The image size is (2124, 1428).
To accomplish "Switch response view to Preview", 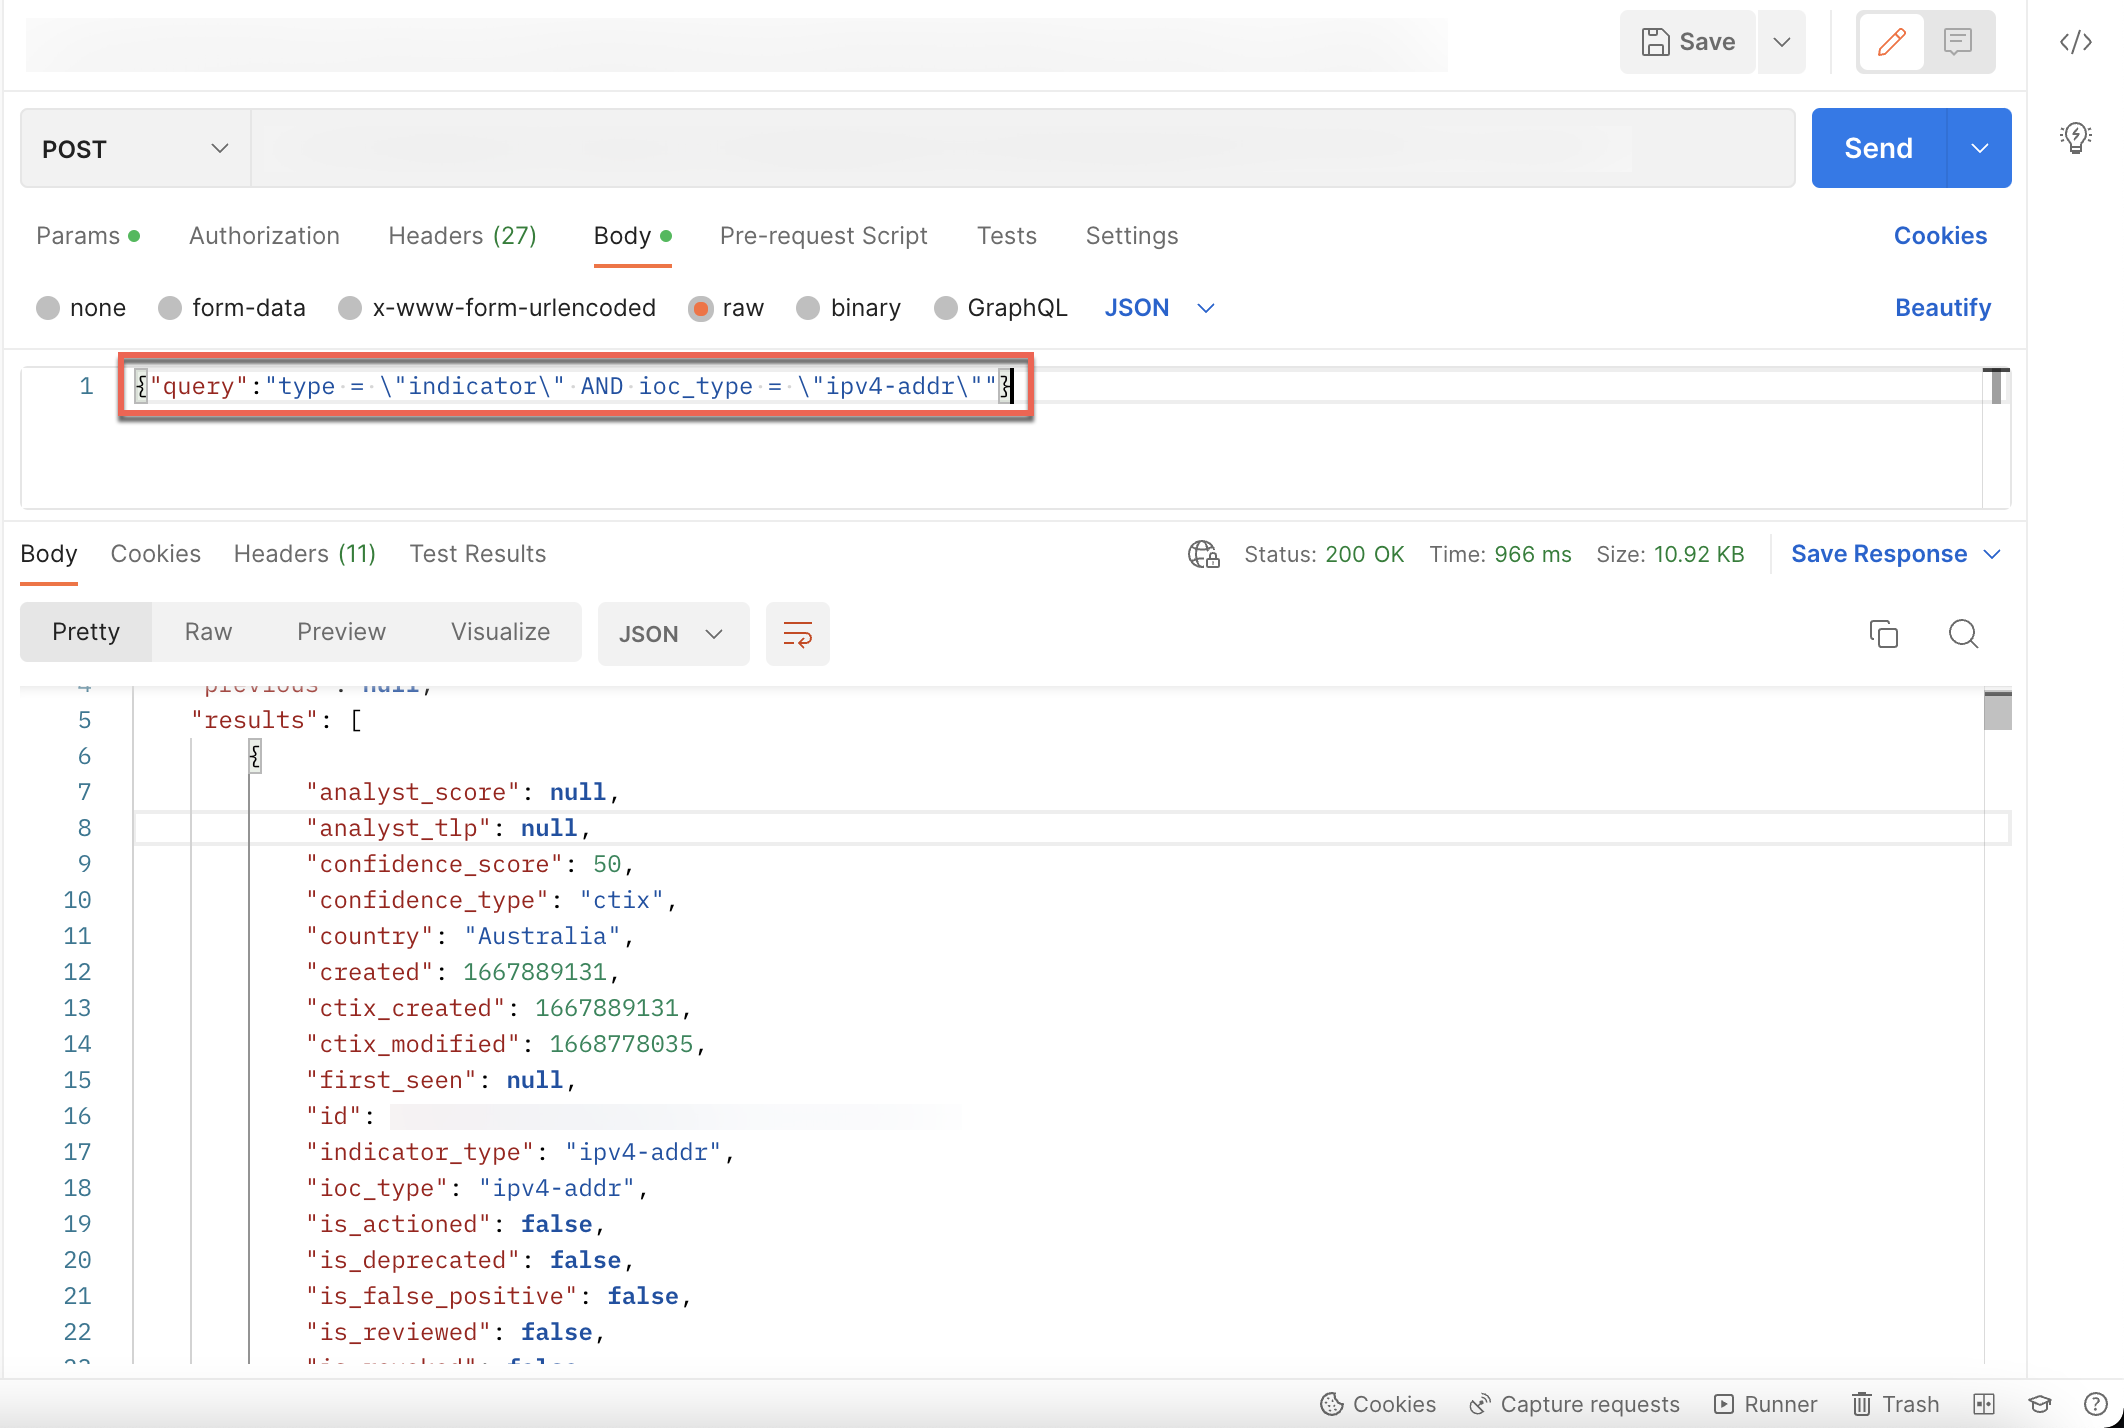I will (x=341, y=632).
